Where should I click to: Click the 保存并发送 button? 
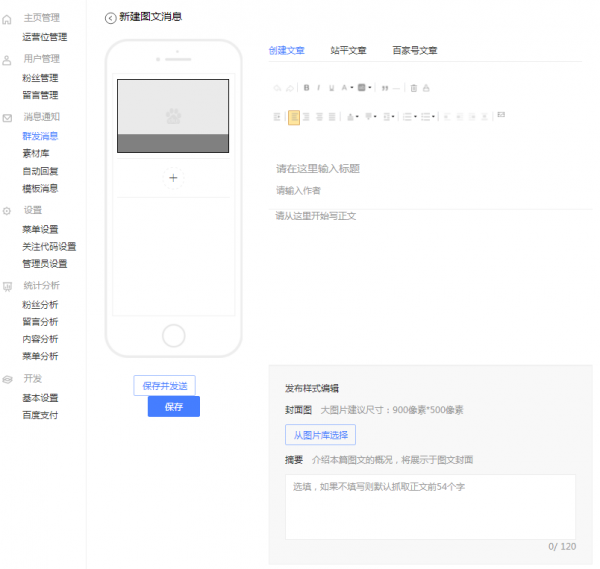(164, 386)
